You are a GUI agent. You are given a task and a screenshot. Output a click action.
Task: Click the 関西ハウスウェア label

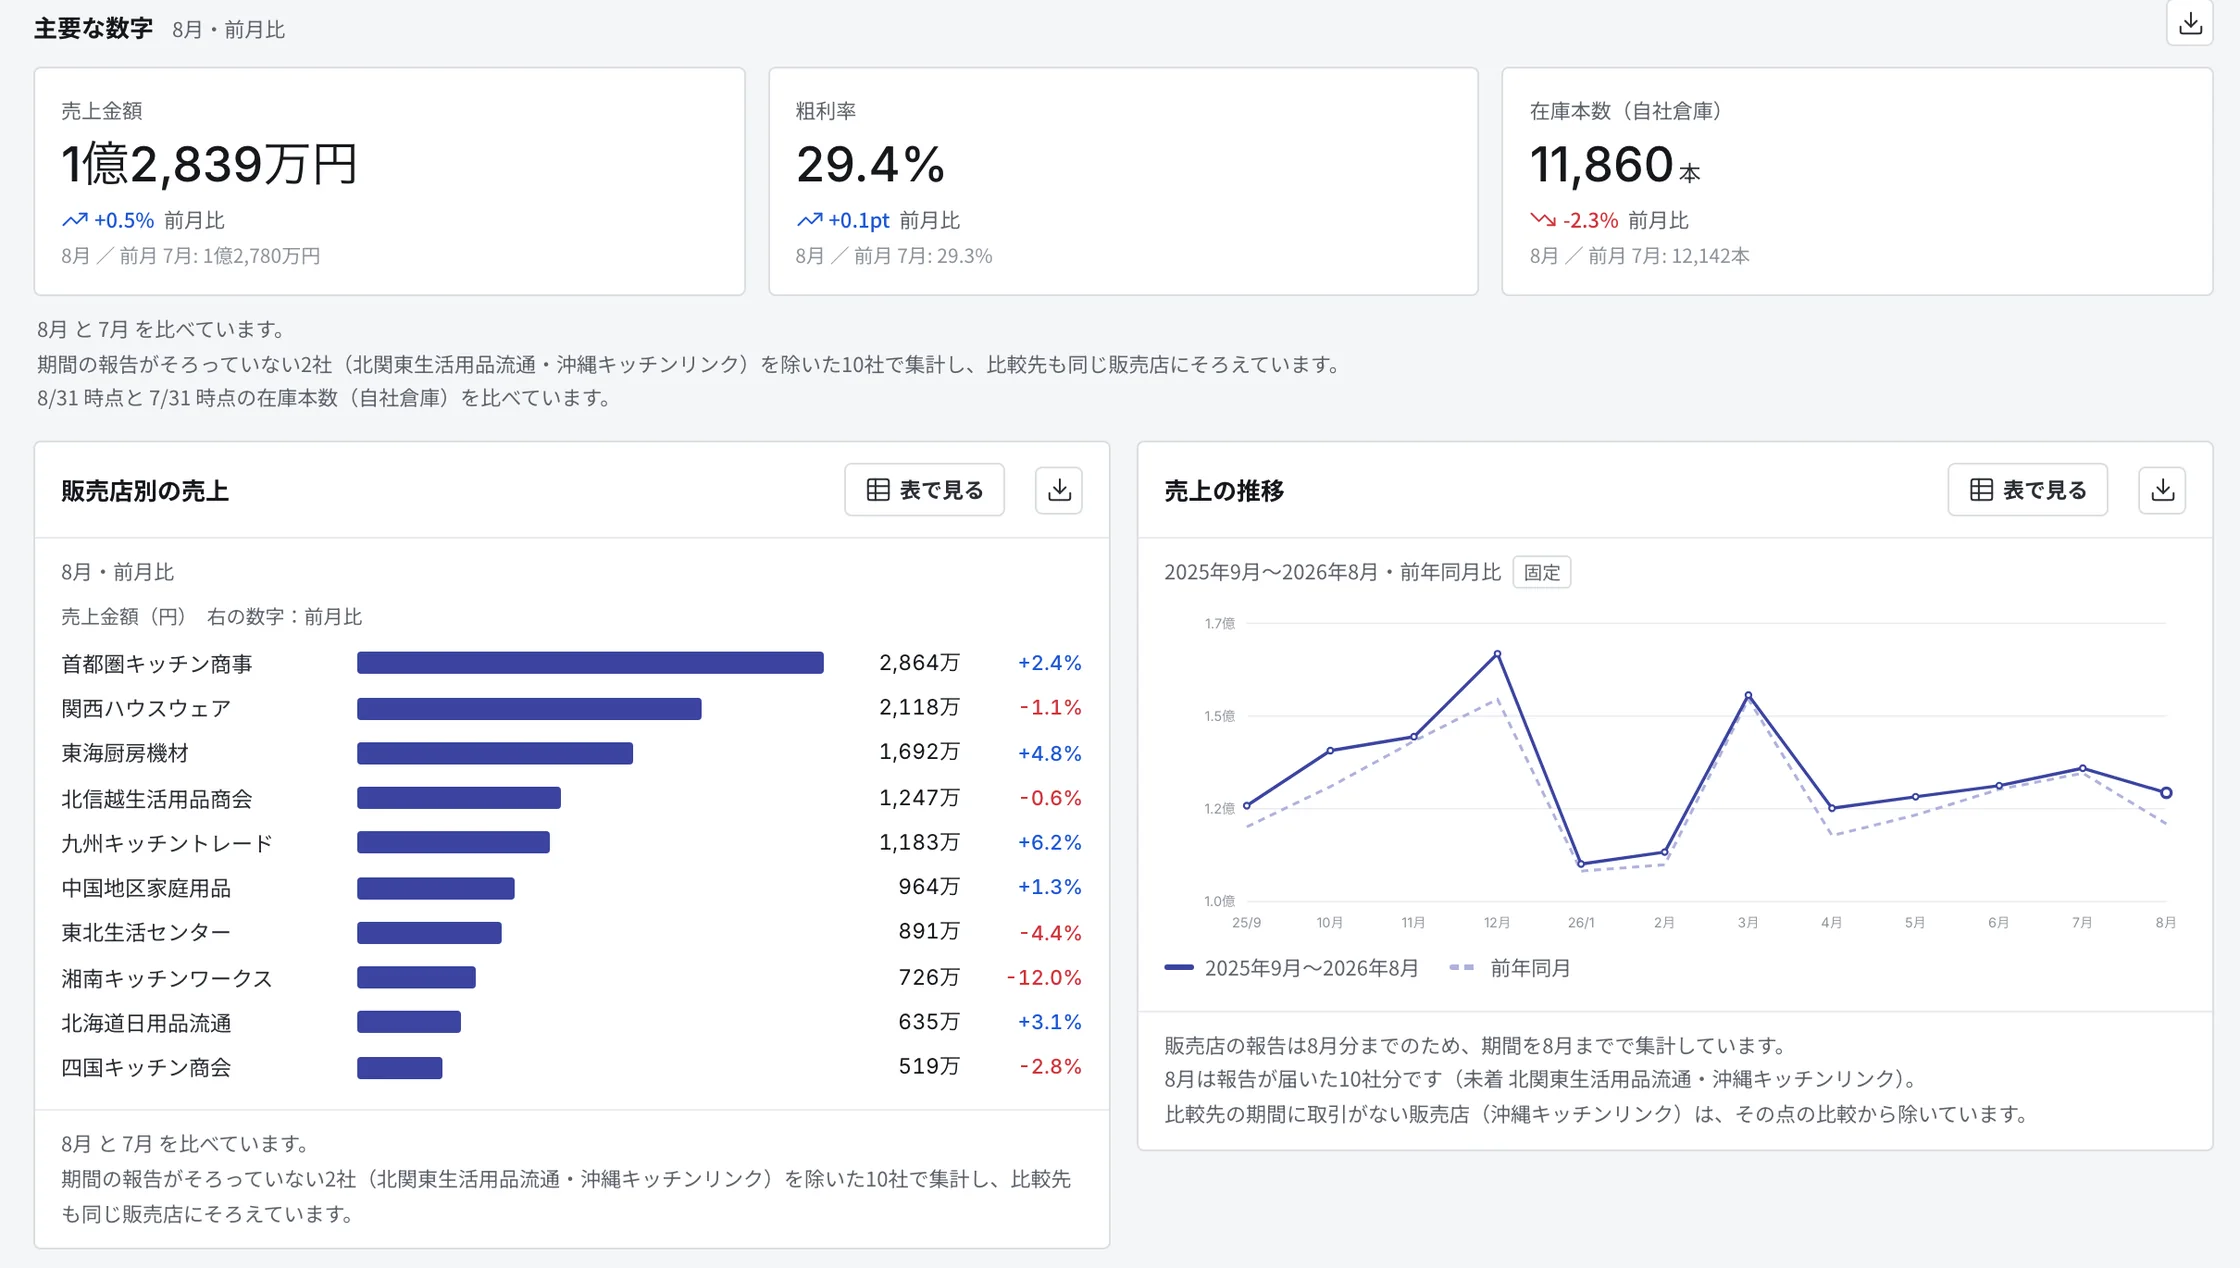click(146, 708)
